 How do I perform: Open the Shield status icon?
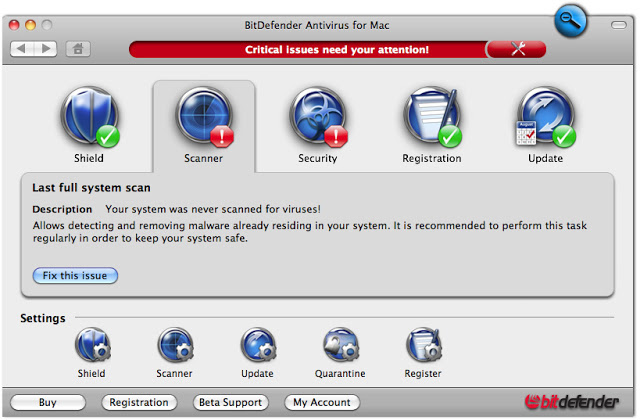[x=90, y=117]
